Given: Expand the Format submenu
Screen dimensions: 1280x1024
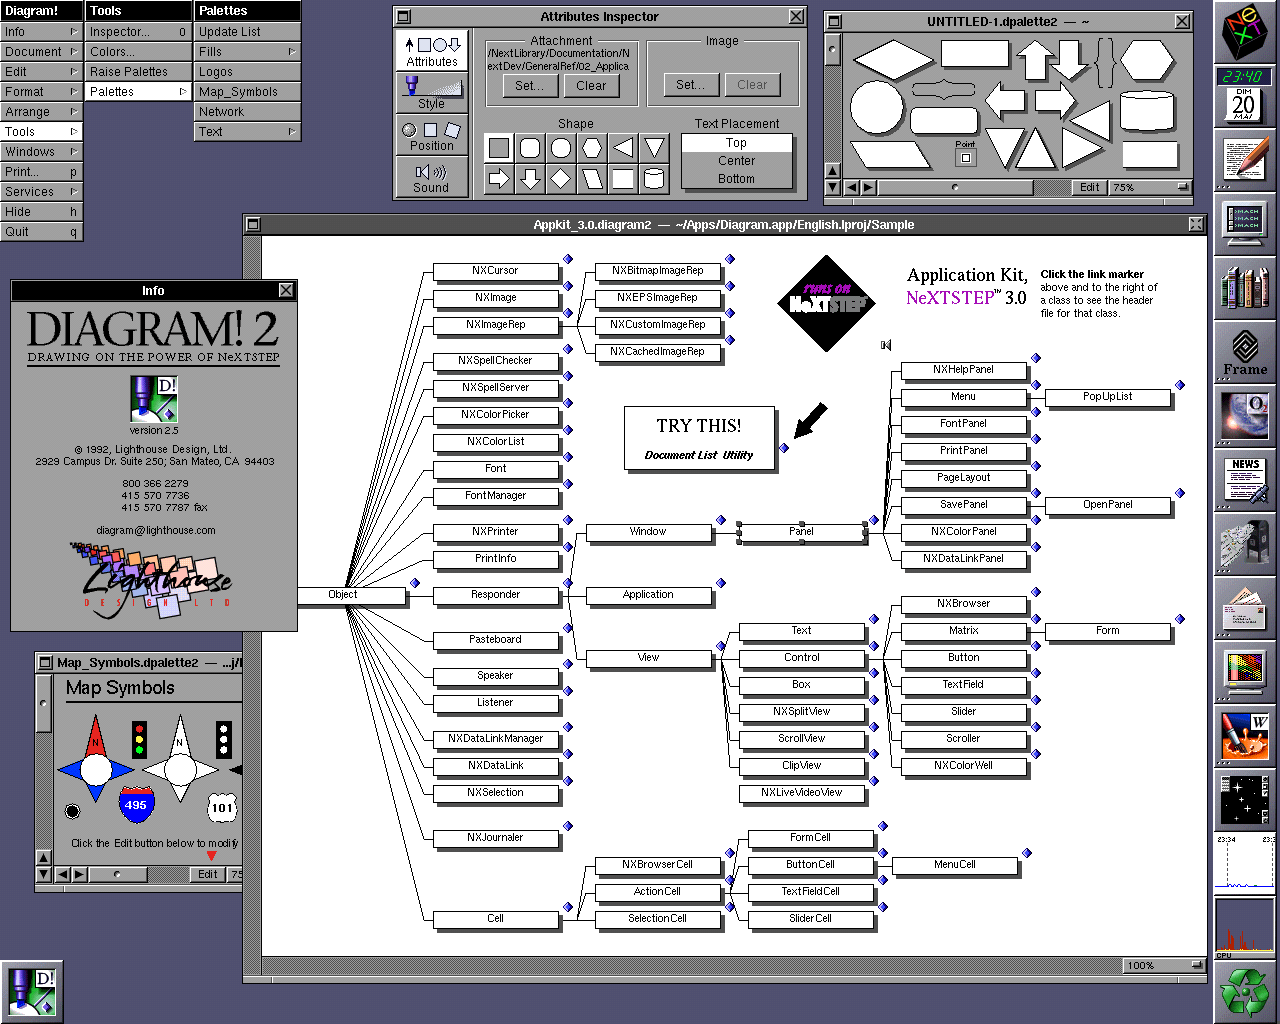Looking at the screenshot, I should click(41, 92).
